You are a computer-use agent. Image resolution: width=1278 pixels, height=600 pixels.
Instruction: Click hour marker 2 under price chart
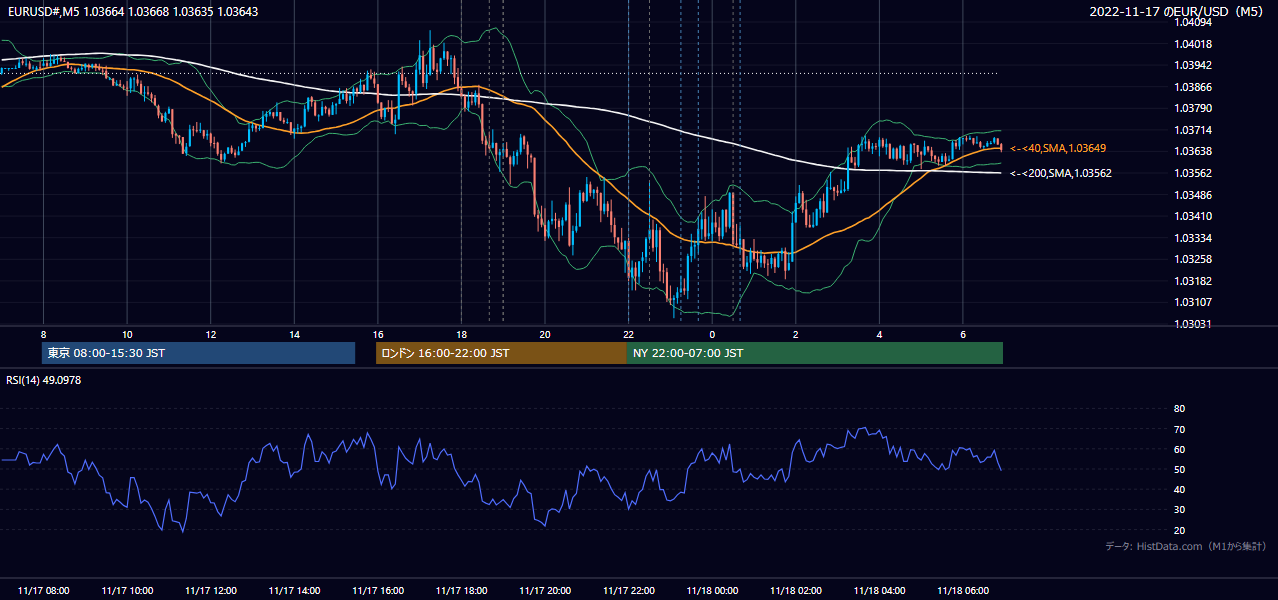pos(796,334)
